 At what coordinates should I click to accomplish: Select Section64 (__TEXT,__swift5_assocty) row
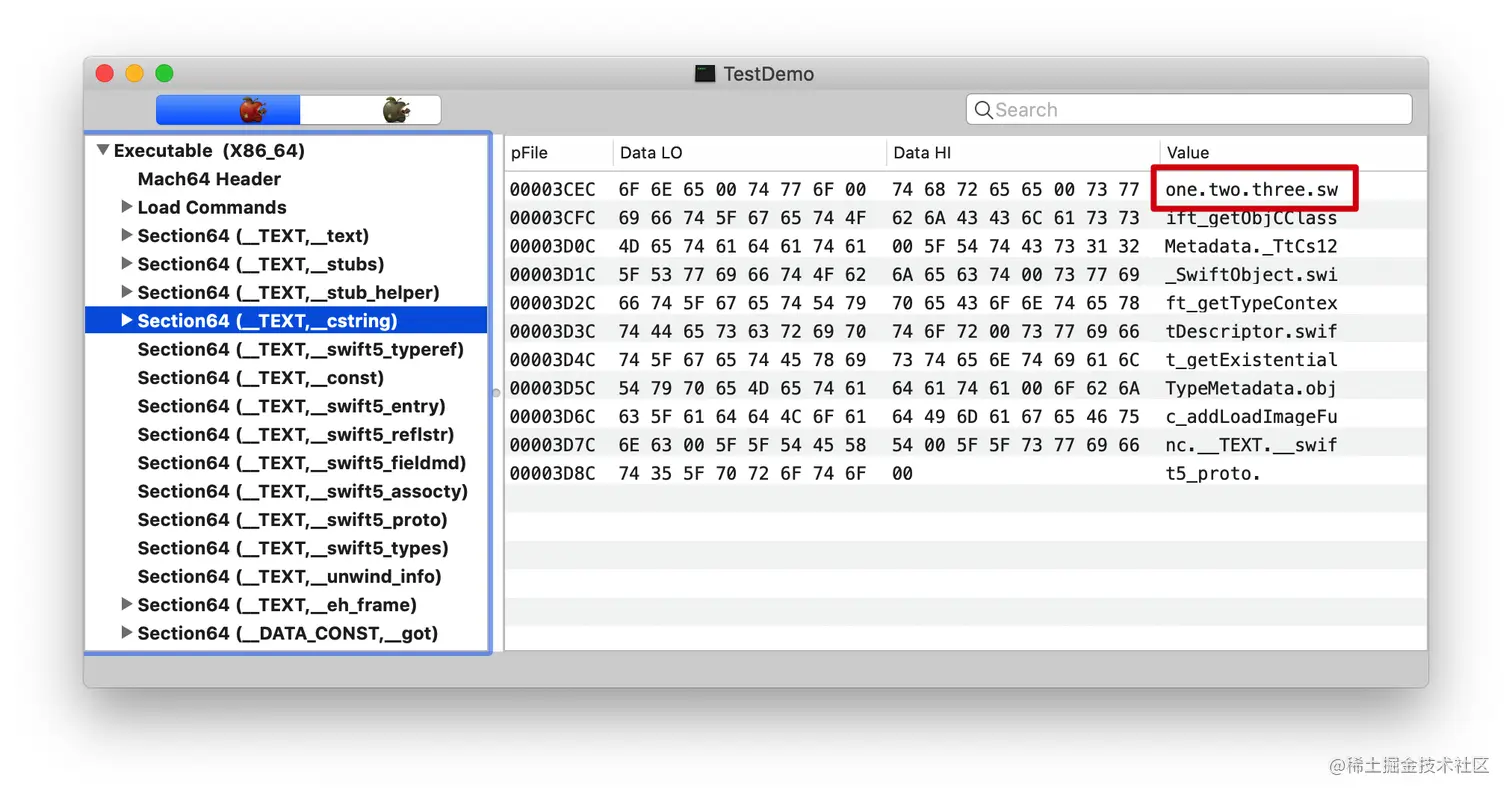tap(303, 491)
